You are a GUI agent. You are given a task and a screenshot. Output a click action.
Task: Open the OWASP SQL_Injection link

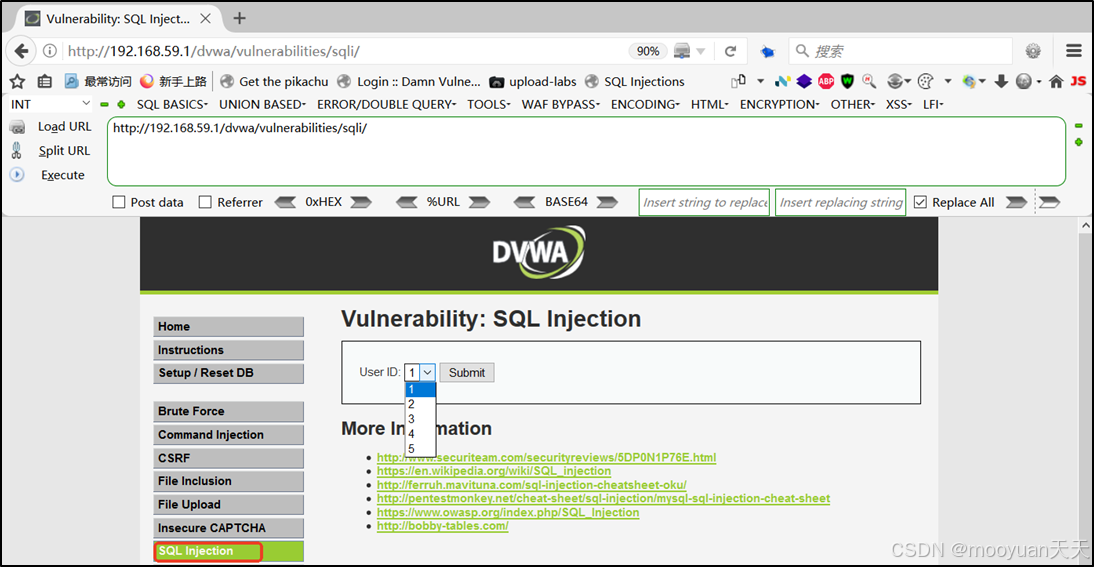click(508, 513)
